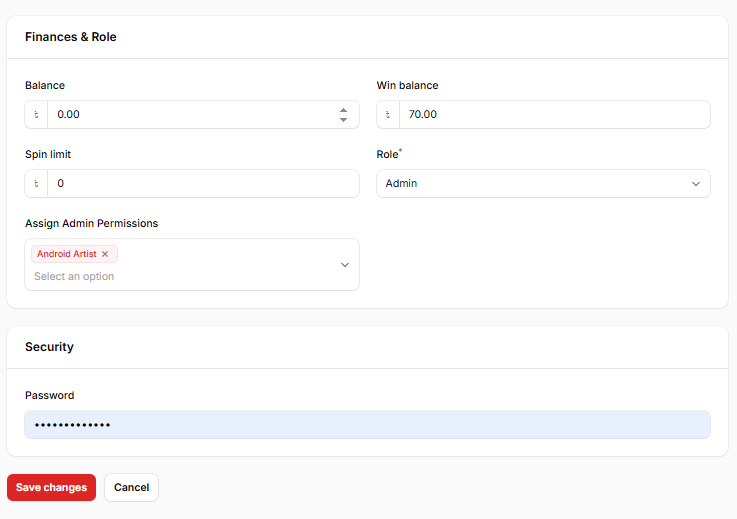Screen dimensions: 737x519
Task: Open the Role dropdown showing Admin
Action: pos(543,184)
